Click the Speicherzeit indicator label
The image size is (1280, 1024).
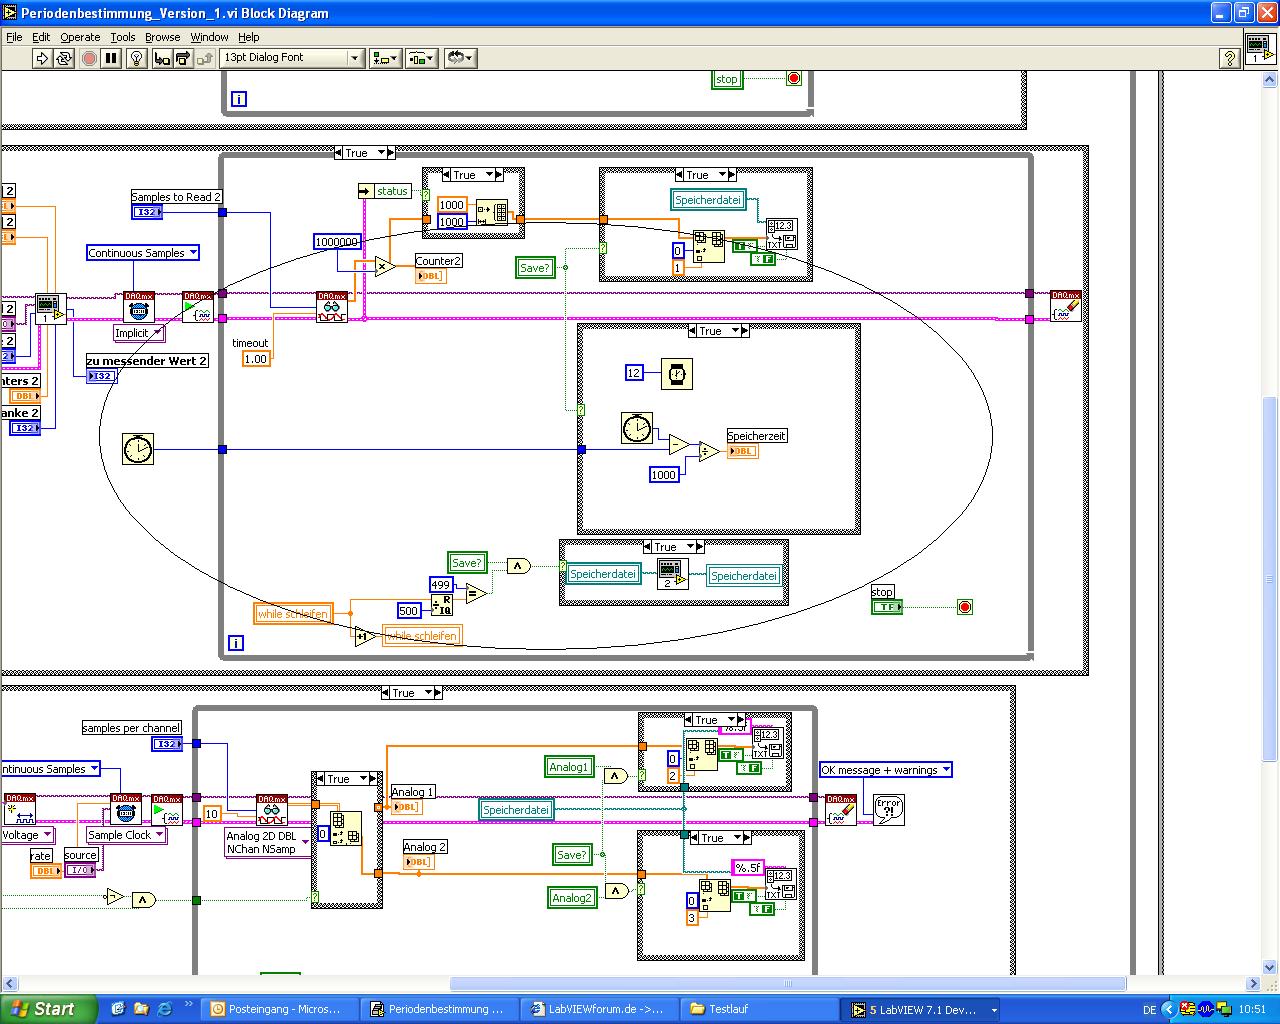tap(756, 436)
